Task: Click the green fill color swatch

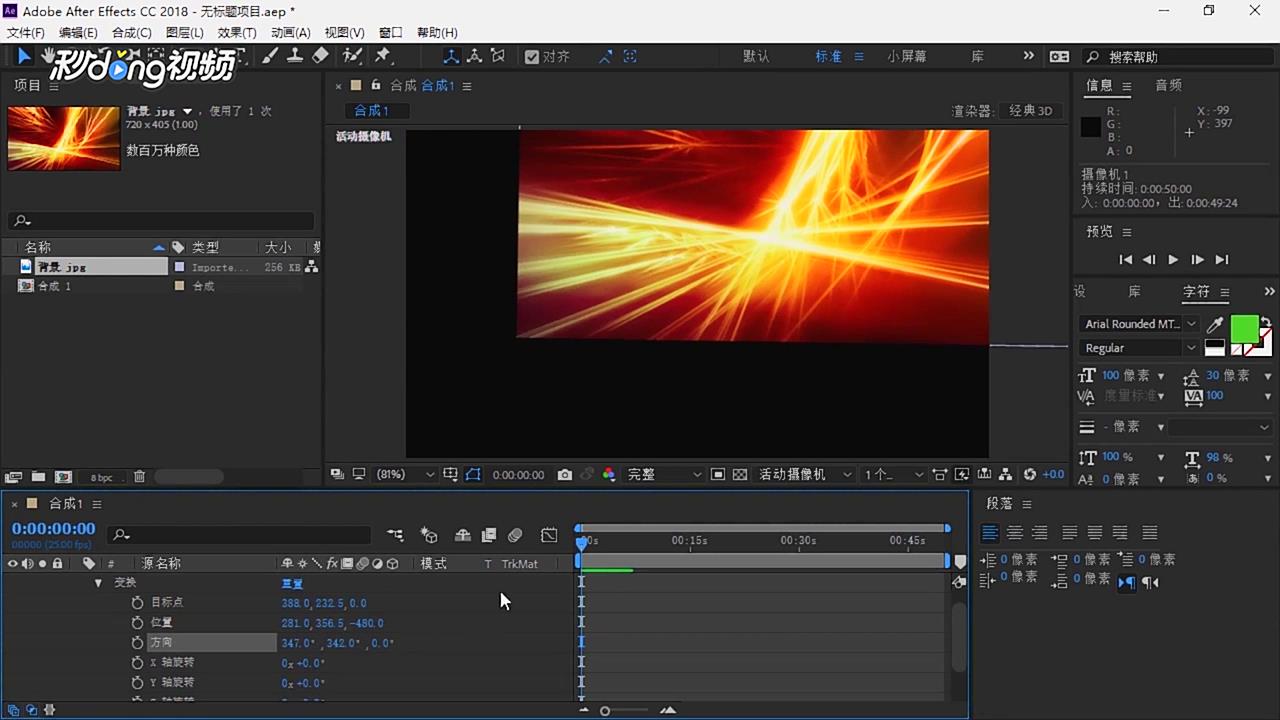Action: click(x=1244, y=328)
